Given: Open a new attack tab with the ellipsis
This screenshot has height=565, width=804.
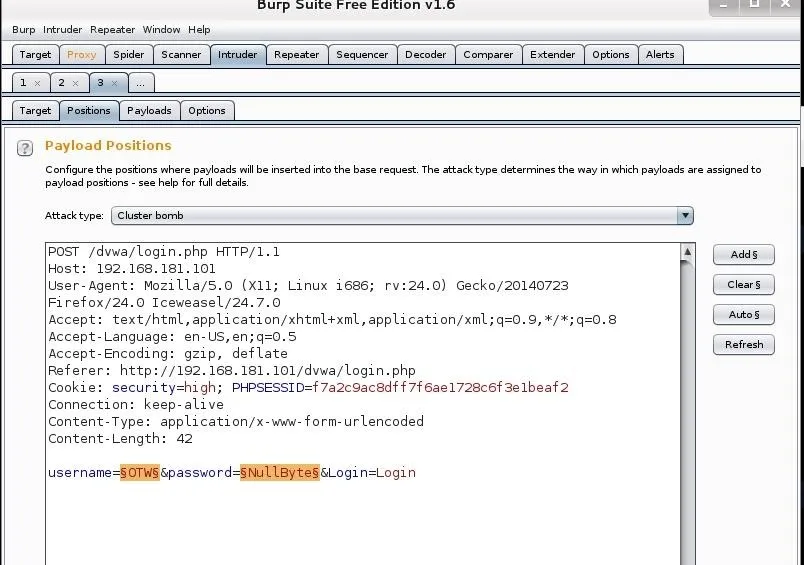Looking at the screenshot, I should click(141, 83).
